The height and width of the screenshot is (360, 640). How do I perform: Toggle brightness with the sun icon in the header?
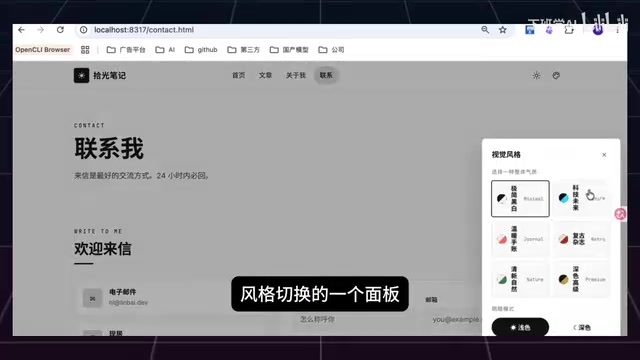tap(536, 76)
